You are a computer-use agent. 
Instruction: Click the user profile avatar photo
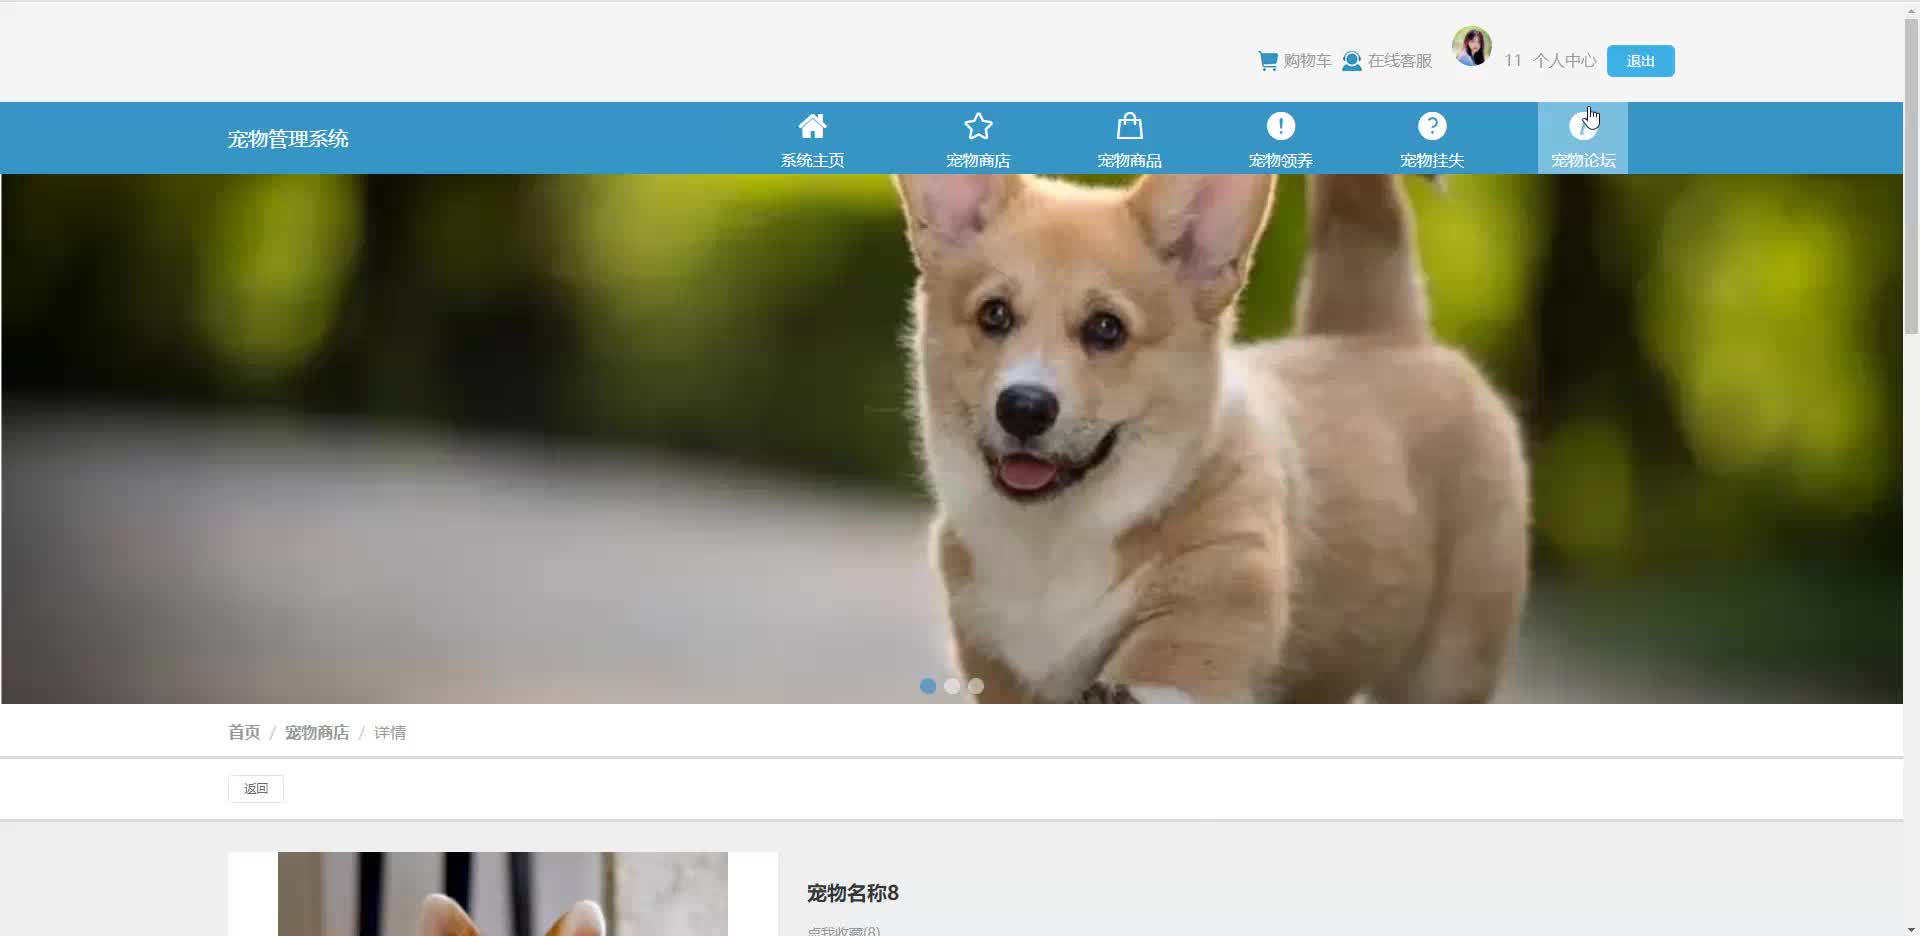point(1471,46)
